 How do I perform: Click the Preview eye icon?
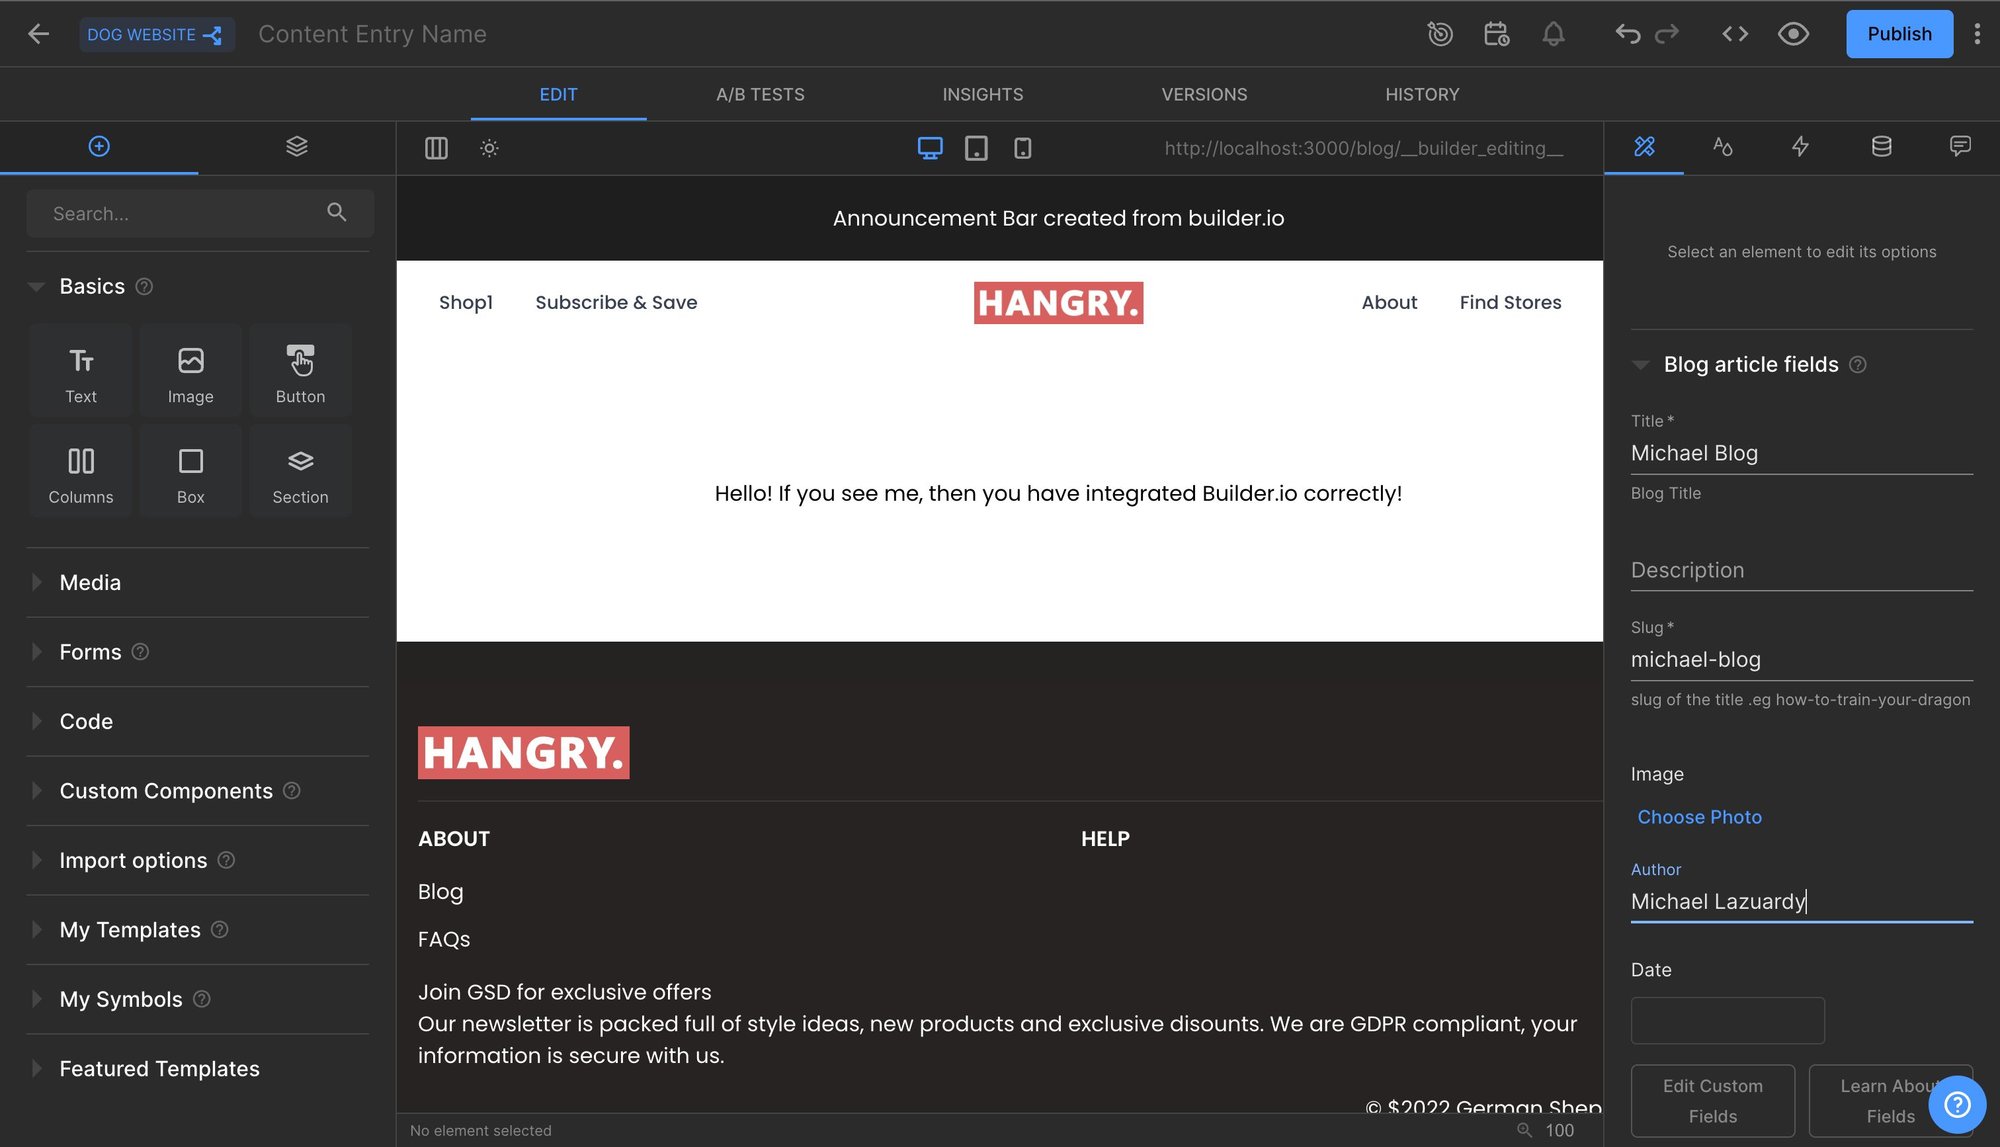click(1793, 33)
